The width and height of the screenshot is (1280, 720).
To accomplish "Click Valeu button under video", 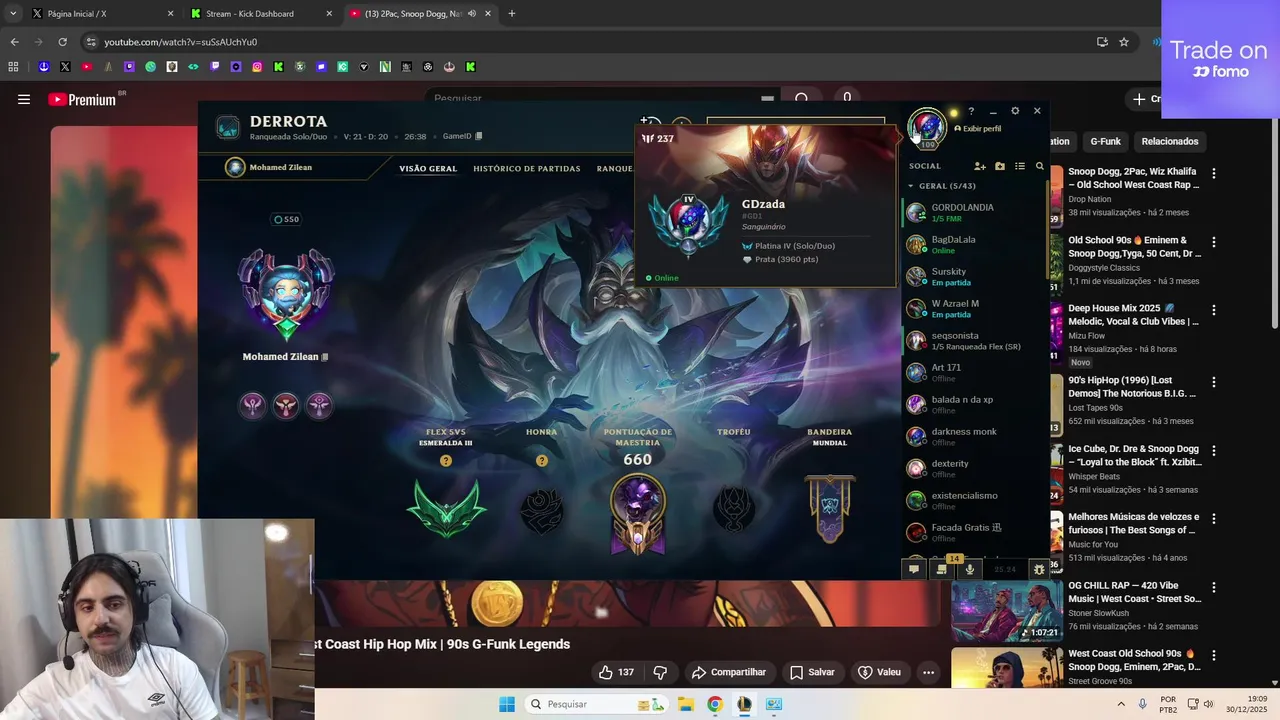I will [879, 672].
